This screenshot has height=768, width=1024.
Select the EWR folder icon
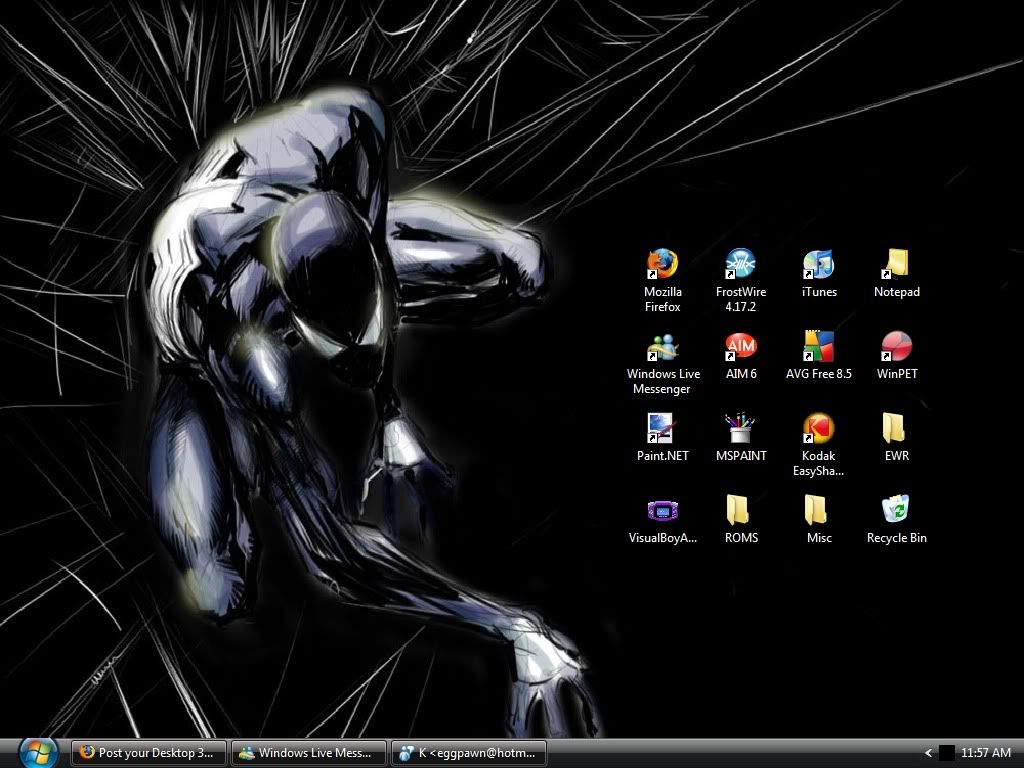point(896,429)
